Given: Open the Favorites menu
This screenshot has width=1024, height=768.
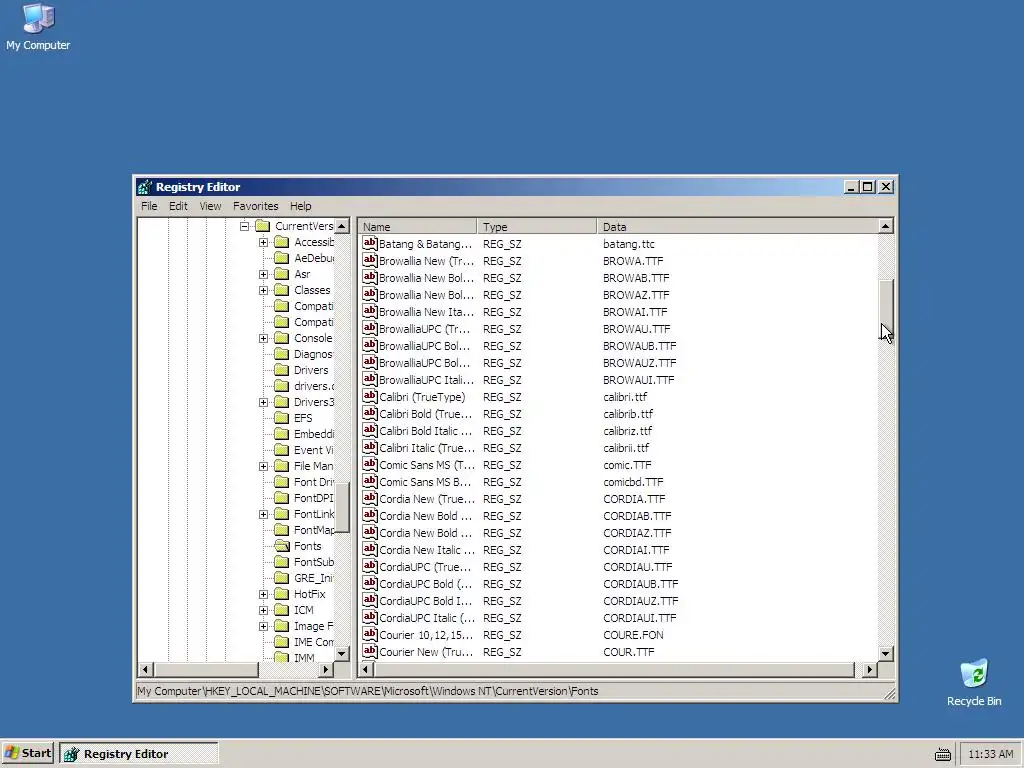Looking at the screenshot, I should (255, 206).
